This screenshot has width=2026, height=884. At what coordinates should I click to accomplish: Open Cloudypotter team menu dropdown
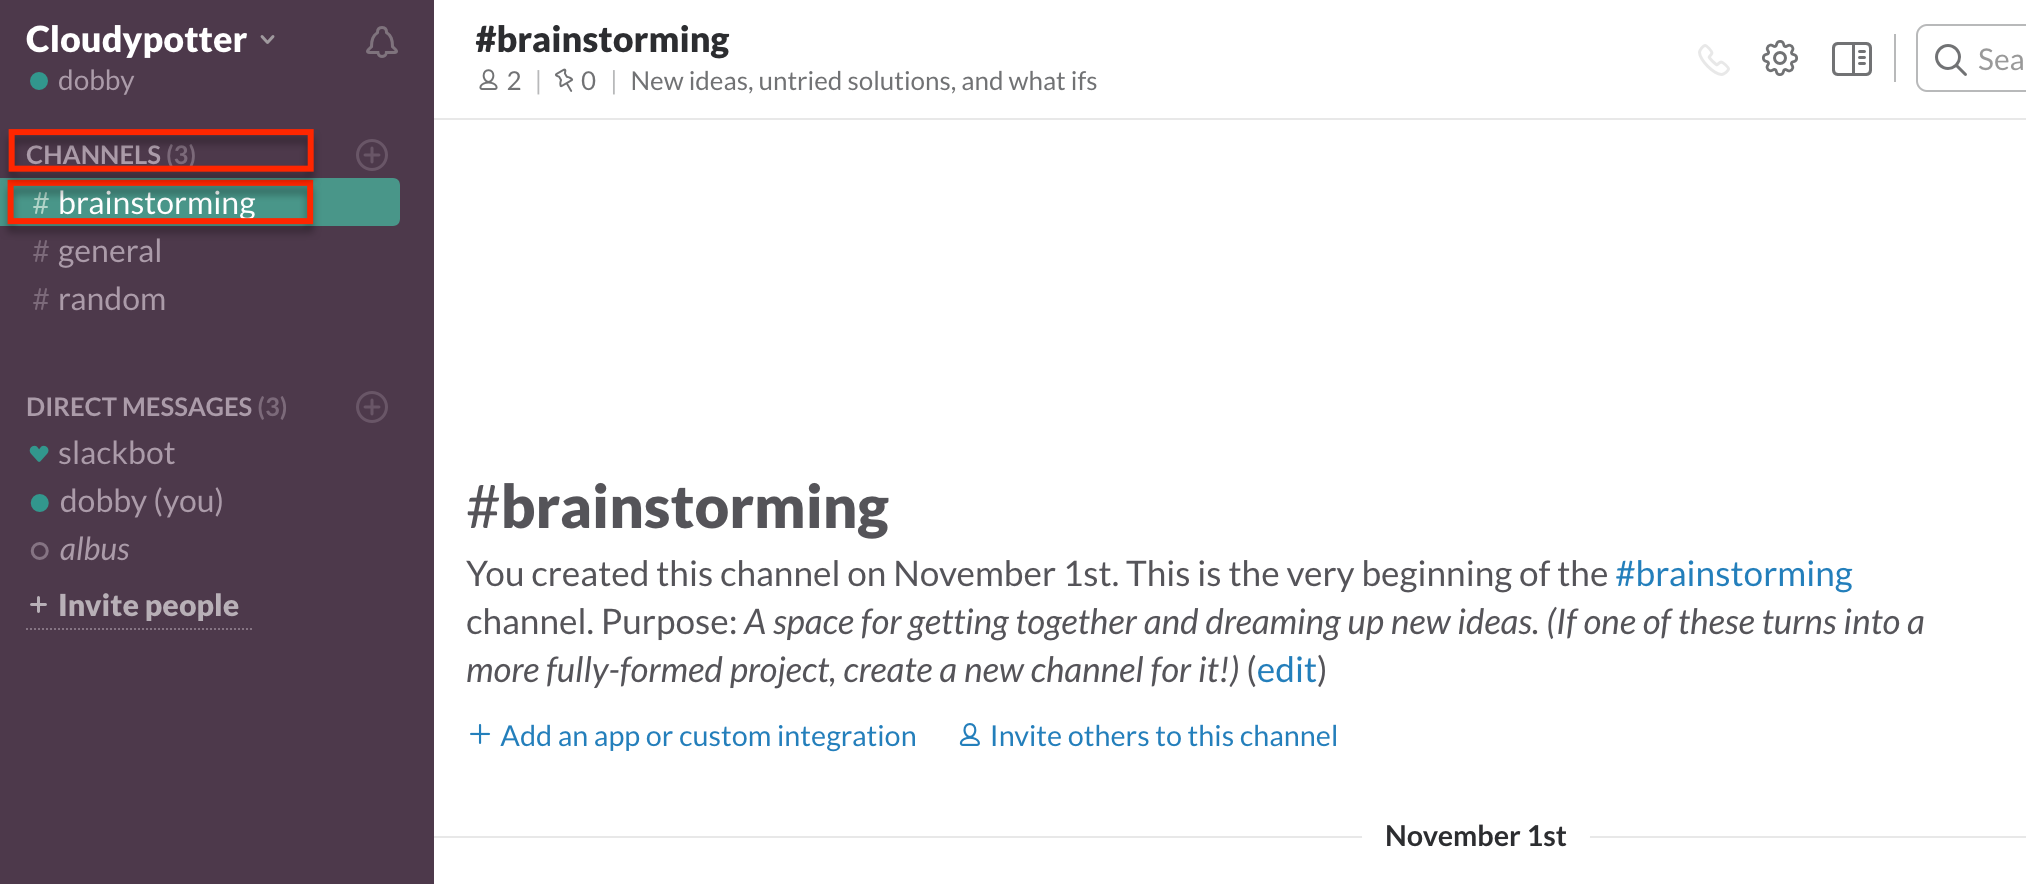151,39
